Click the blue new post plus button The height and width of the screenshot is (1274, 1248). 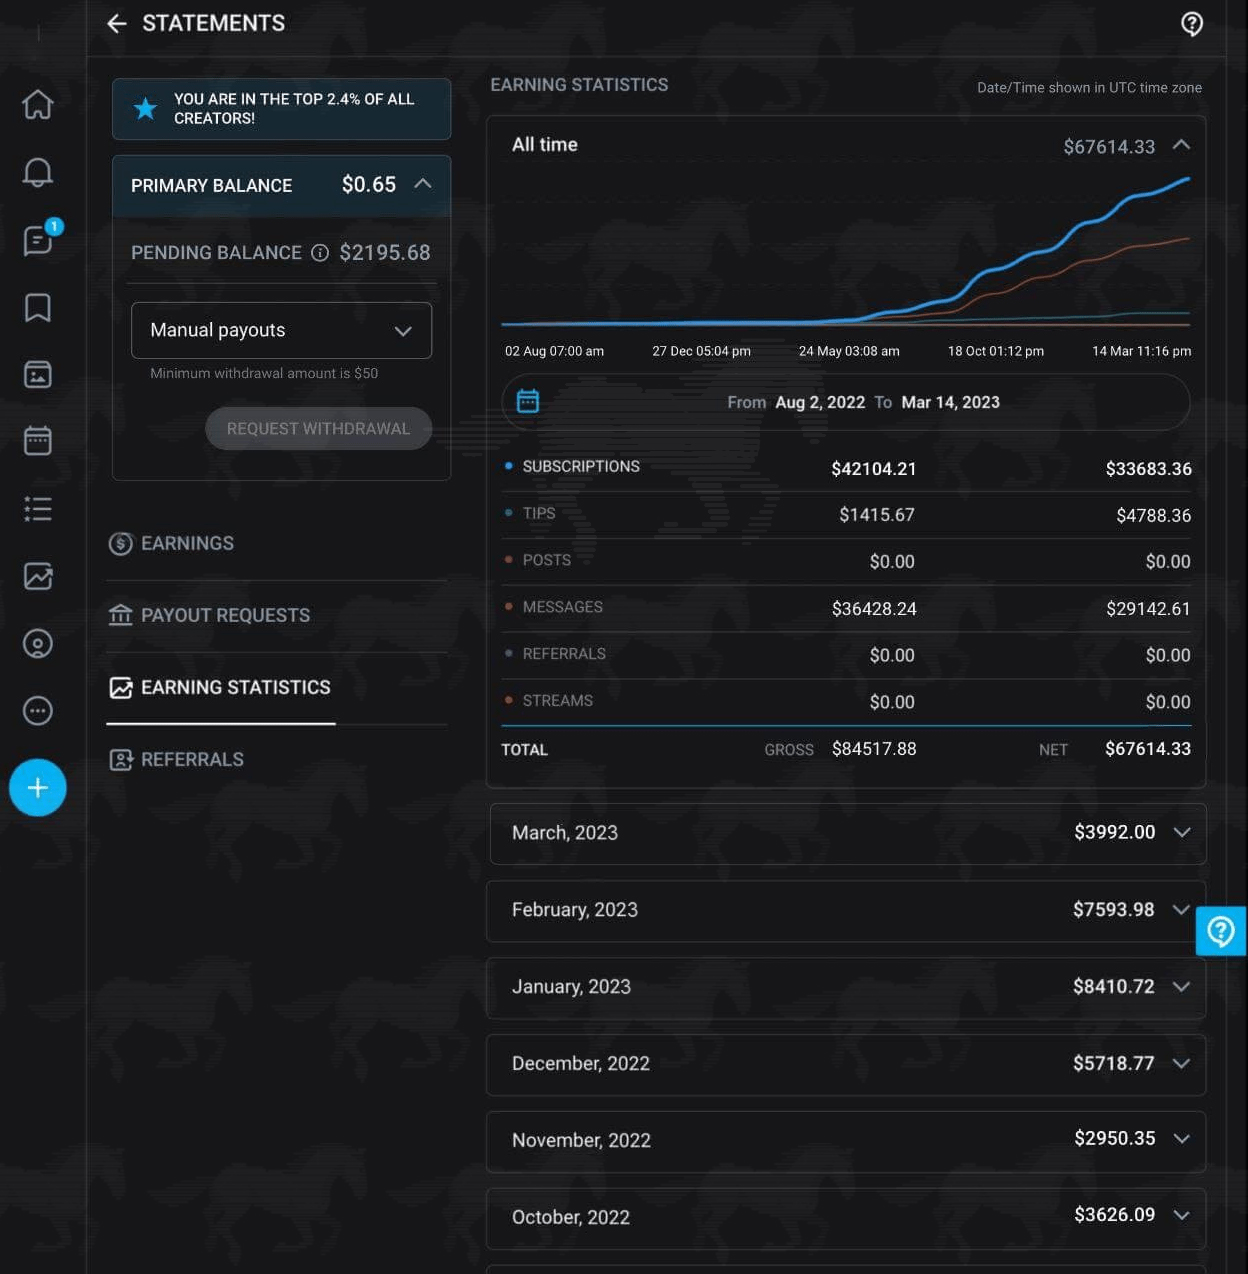[x=38, y=788]
